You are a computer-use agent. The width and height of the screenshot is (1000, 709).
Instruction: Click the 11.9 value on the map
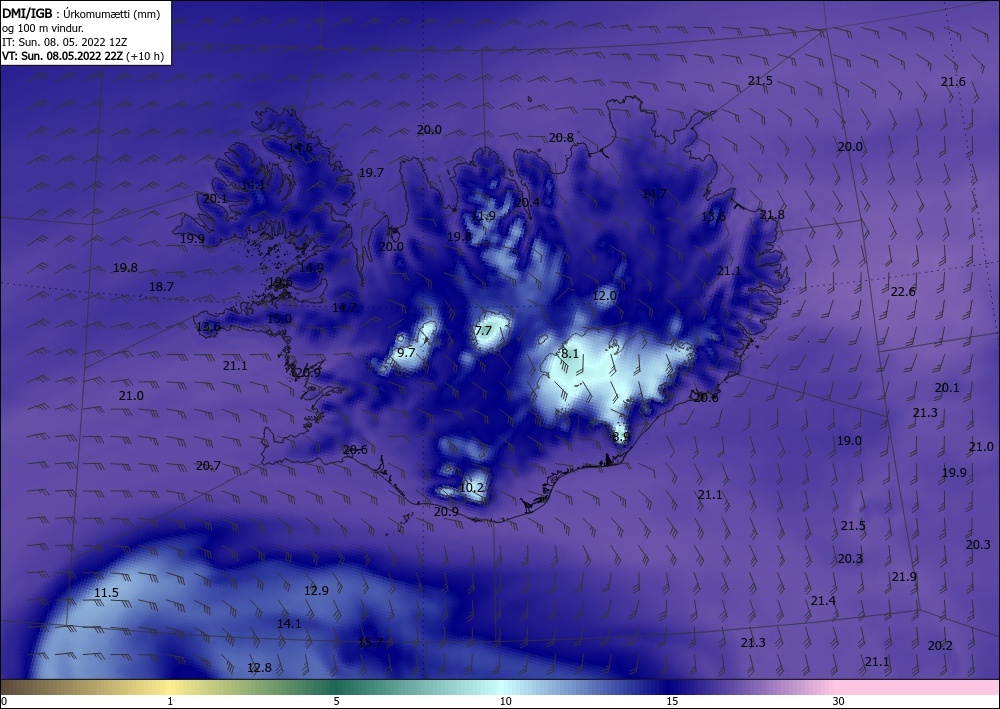[x=483, y=216]
